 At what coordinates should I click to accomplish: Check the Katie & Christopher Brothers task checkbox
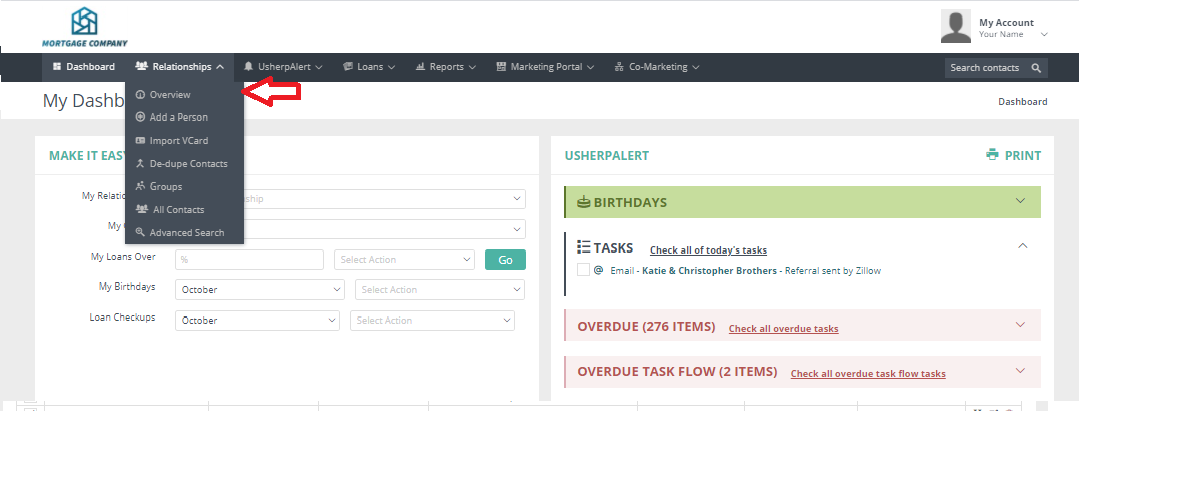click(583, 270)
